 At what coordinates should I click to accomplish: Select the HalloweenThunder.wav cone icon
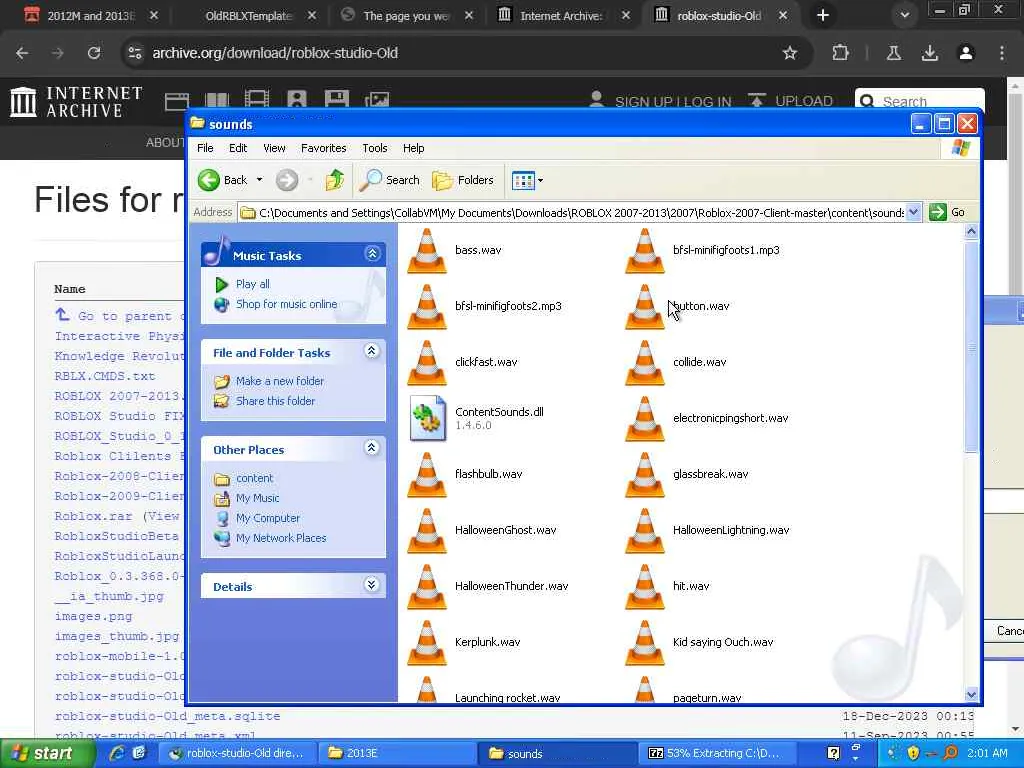pos(426,587)
